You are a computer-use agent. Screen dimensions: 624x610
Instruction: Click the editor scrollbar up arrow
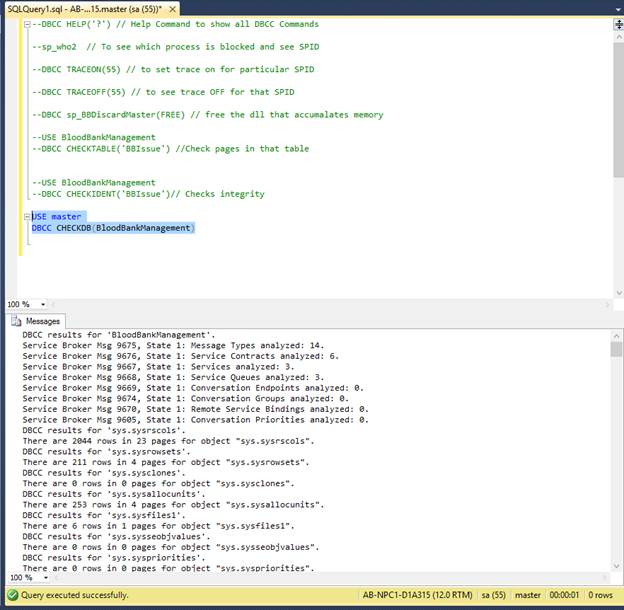tap(619, 37)
